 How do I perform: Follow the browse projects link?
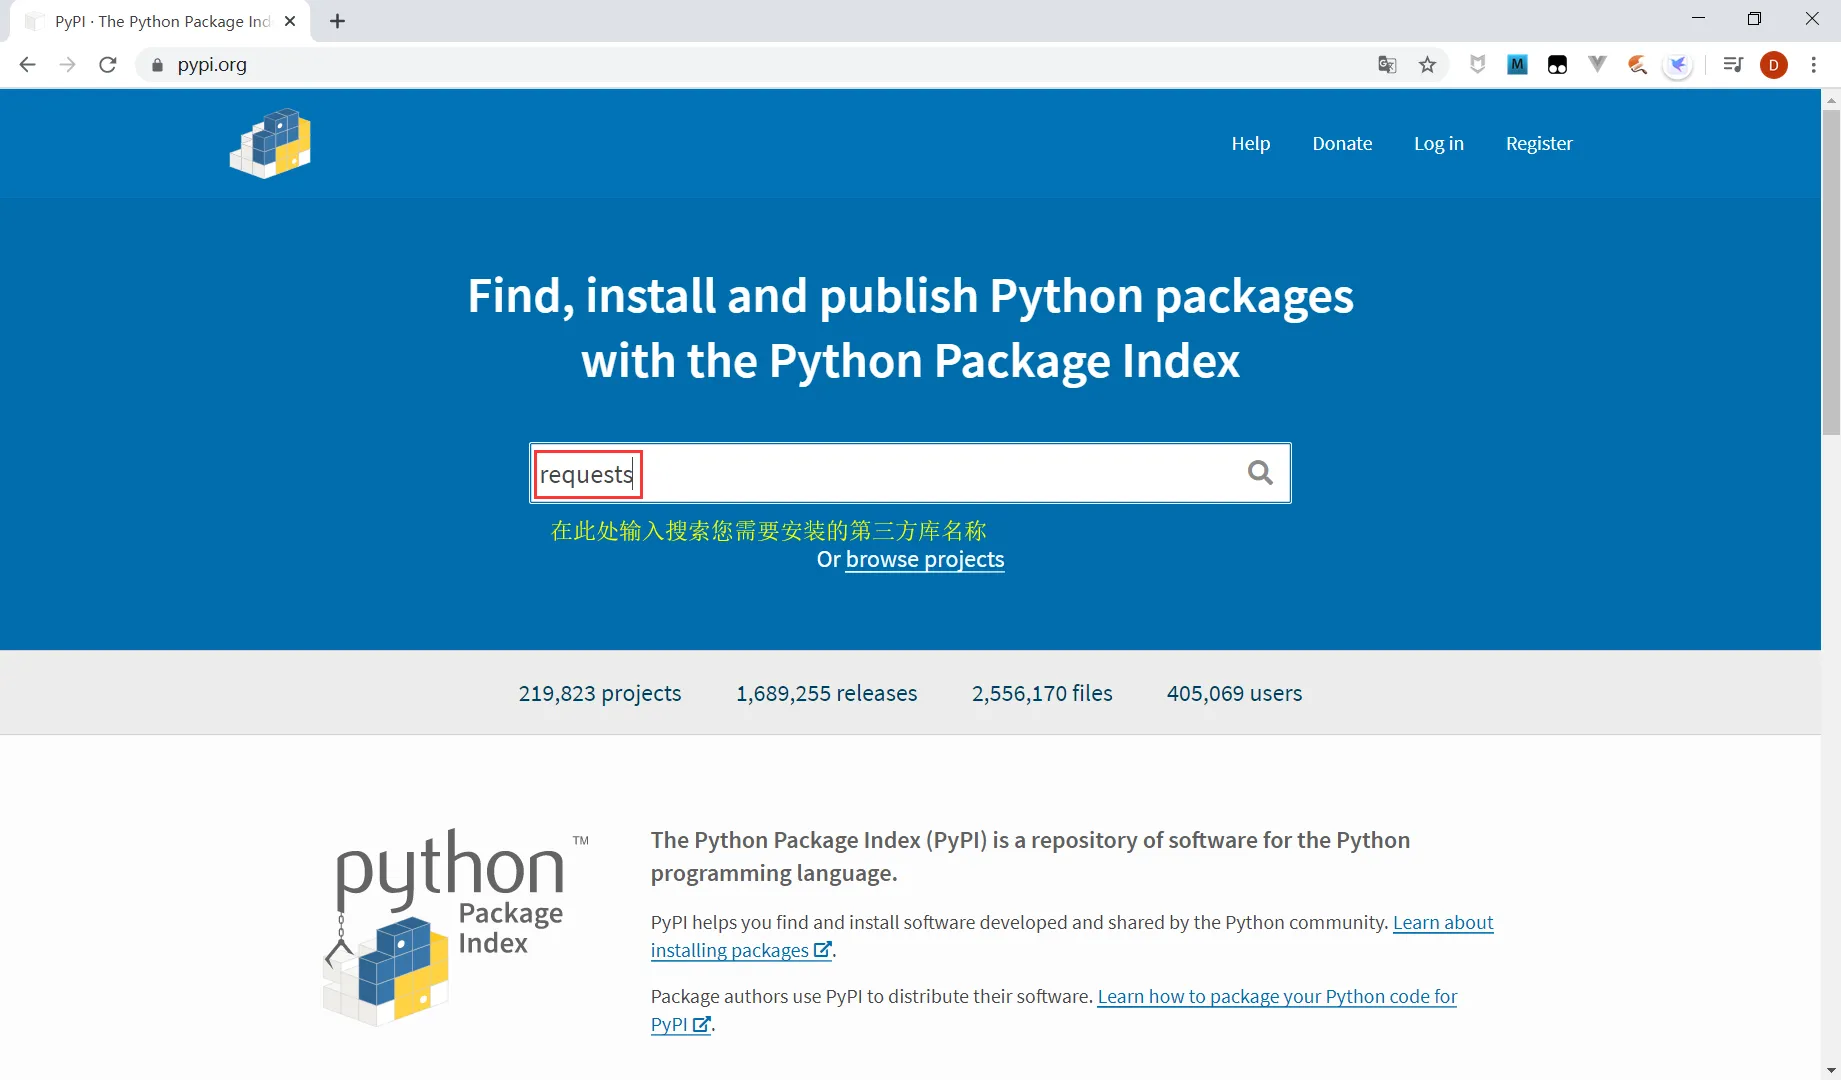925,559
